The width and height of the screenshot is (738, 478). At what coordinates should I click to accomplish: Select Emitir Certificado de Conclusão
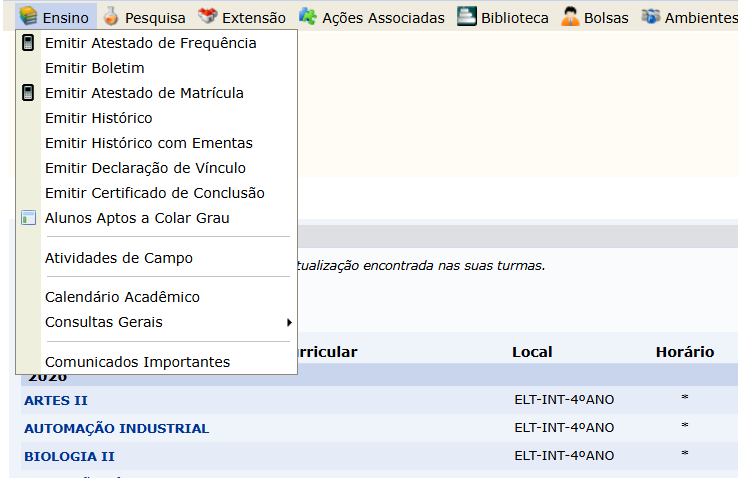tap(155, 193)
